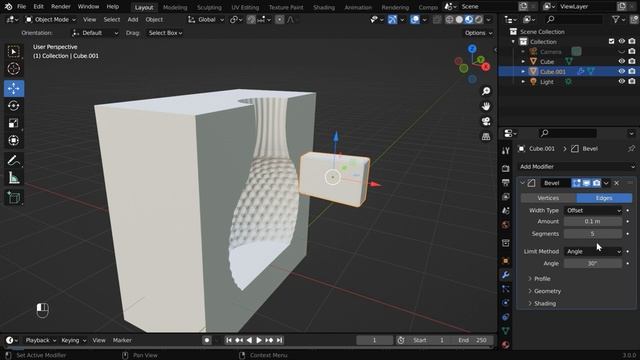
Task: Switch to the Sculpting workspace tab
Action: pyautogui.click(x=209, y=7)
